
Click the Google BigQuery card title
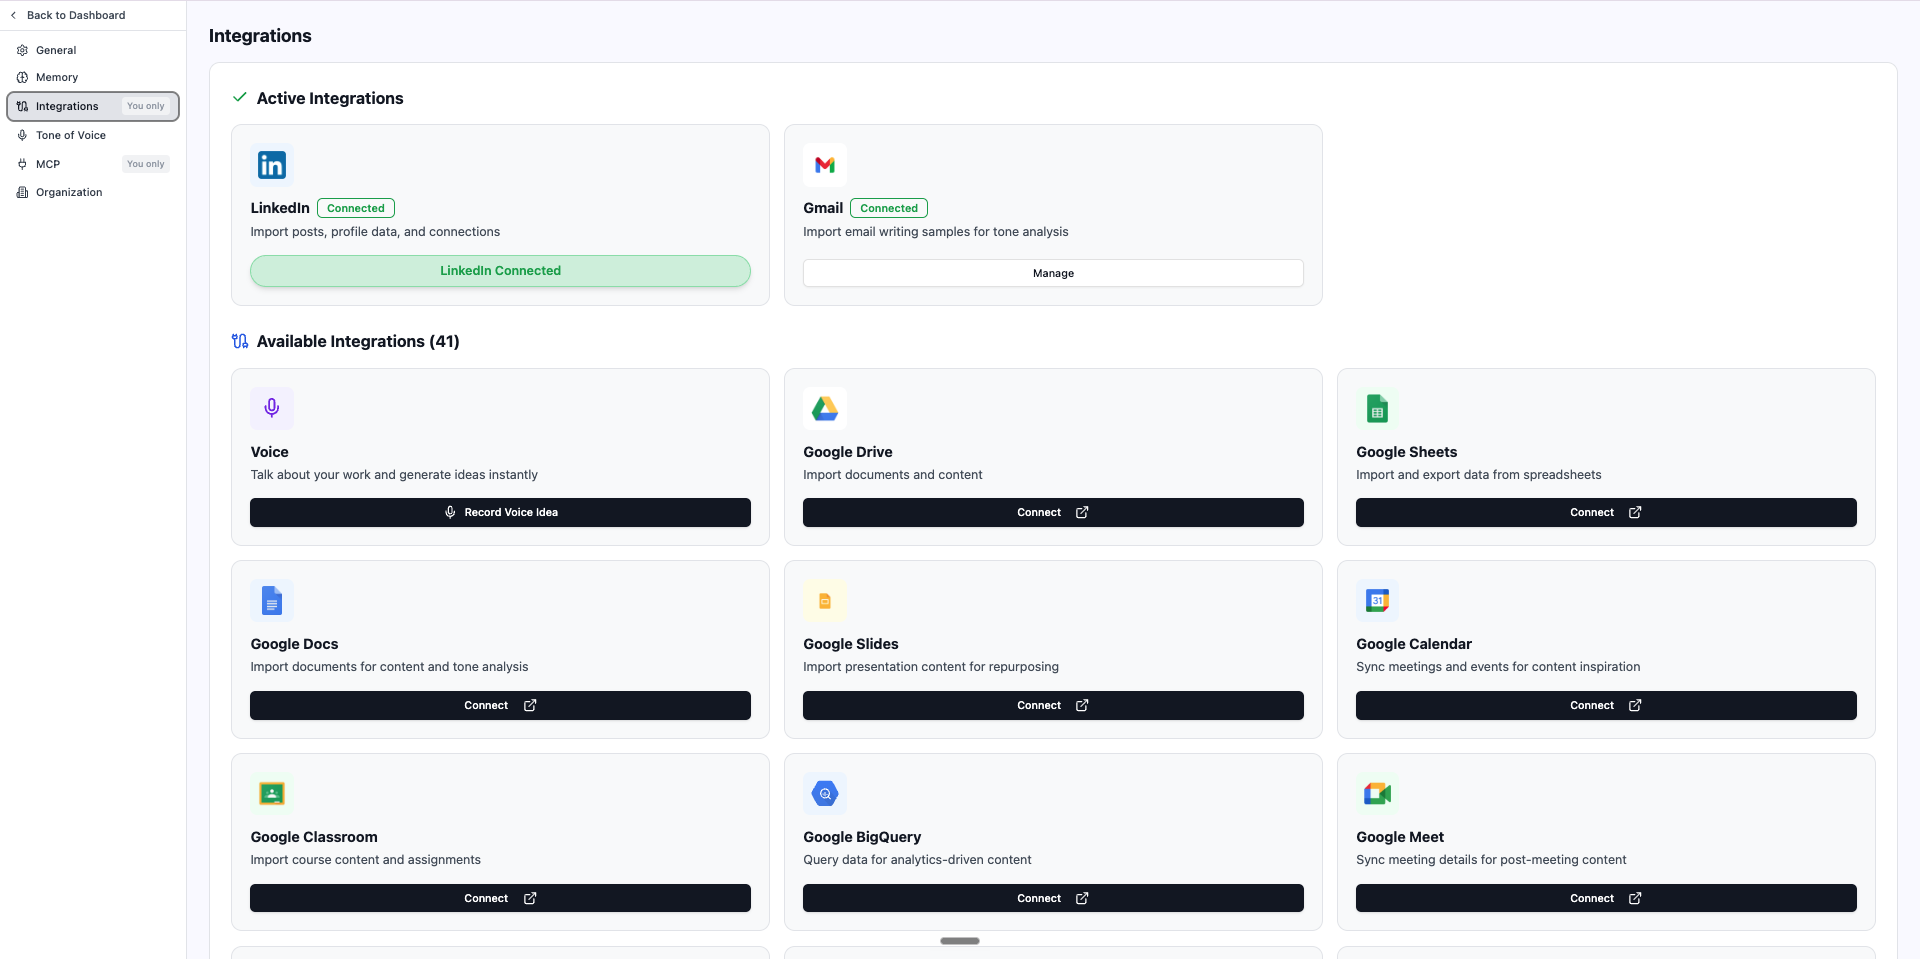(x=862, y=837)
